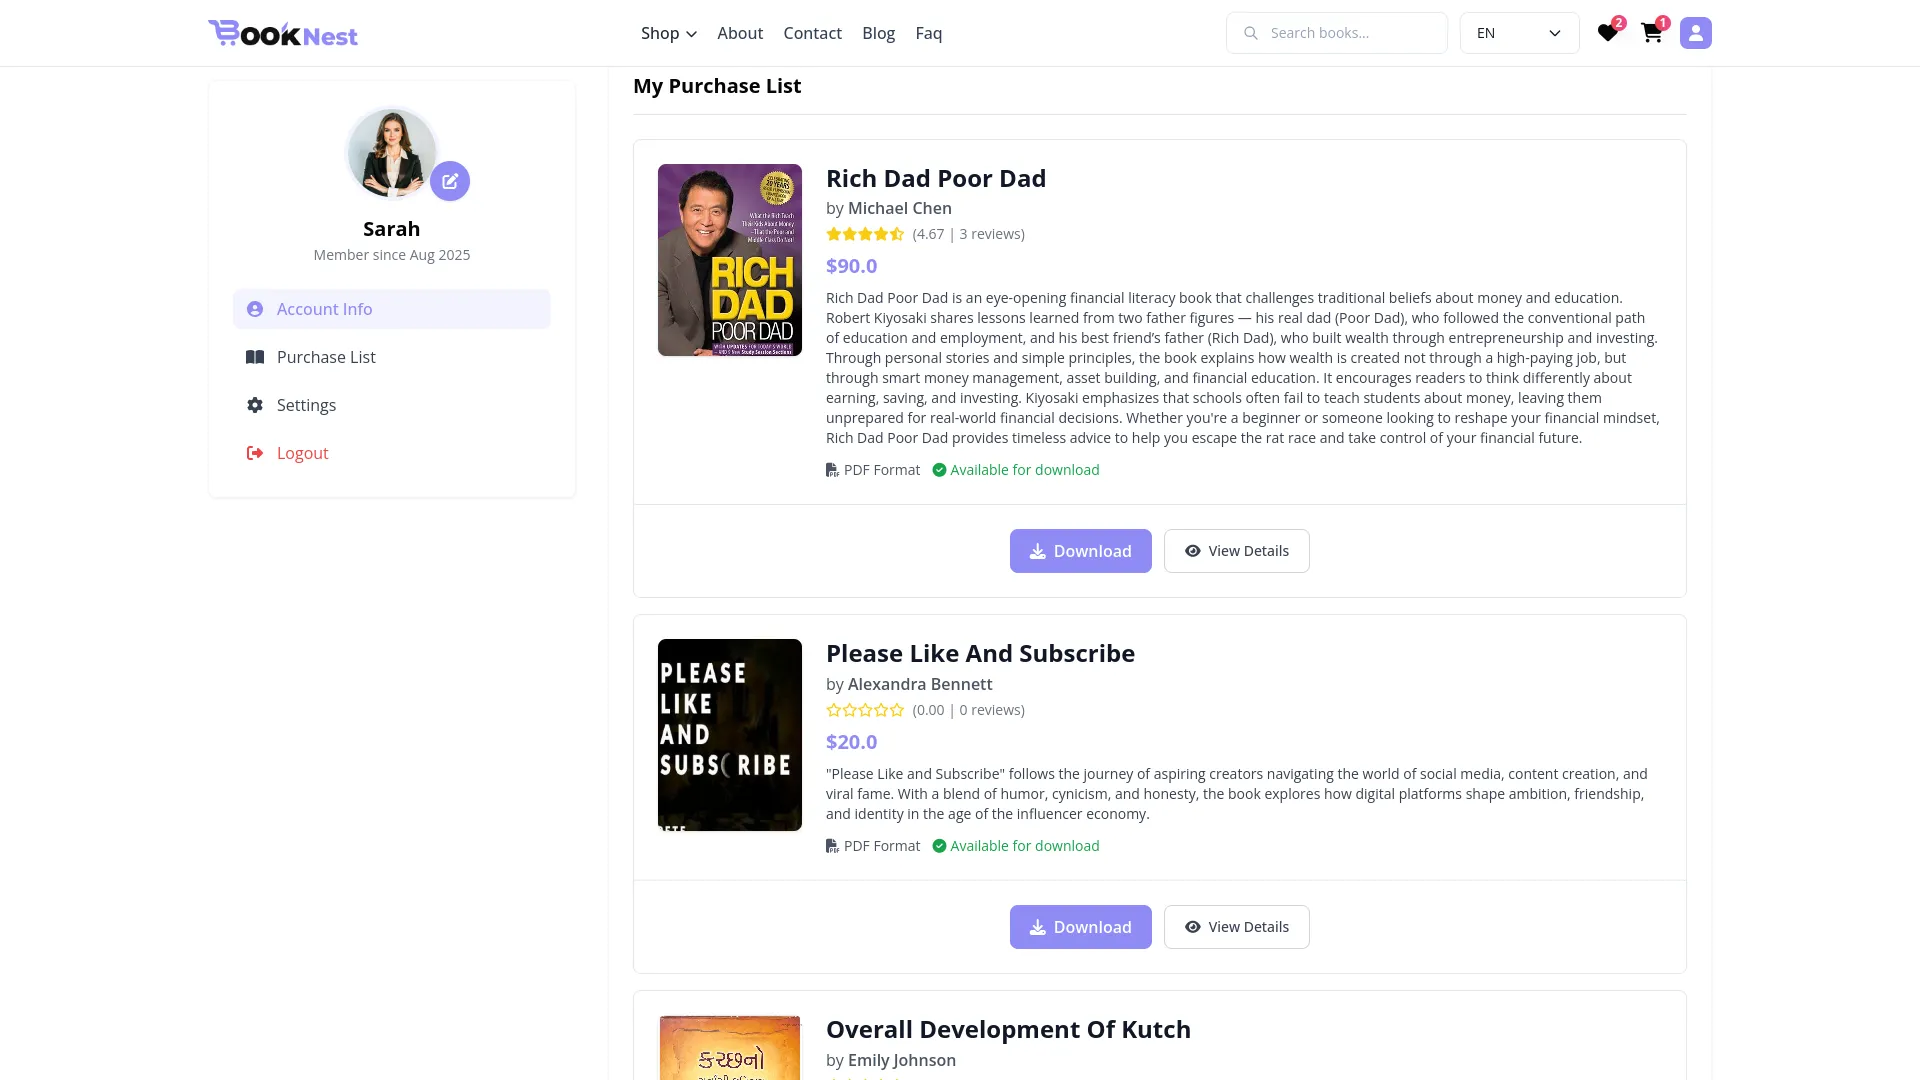The height and width of the screenshot is (1080, 1920).
Task: Select Purchase List in sidebar
Action: (x=326, y=357)
